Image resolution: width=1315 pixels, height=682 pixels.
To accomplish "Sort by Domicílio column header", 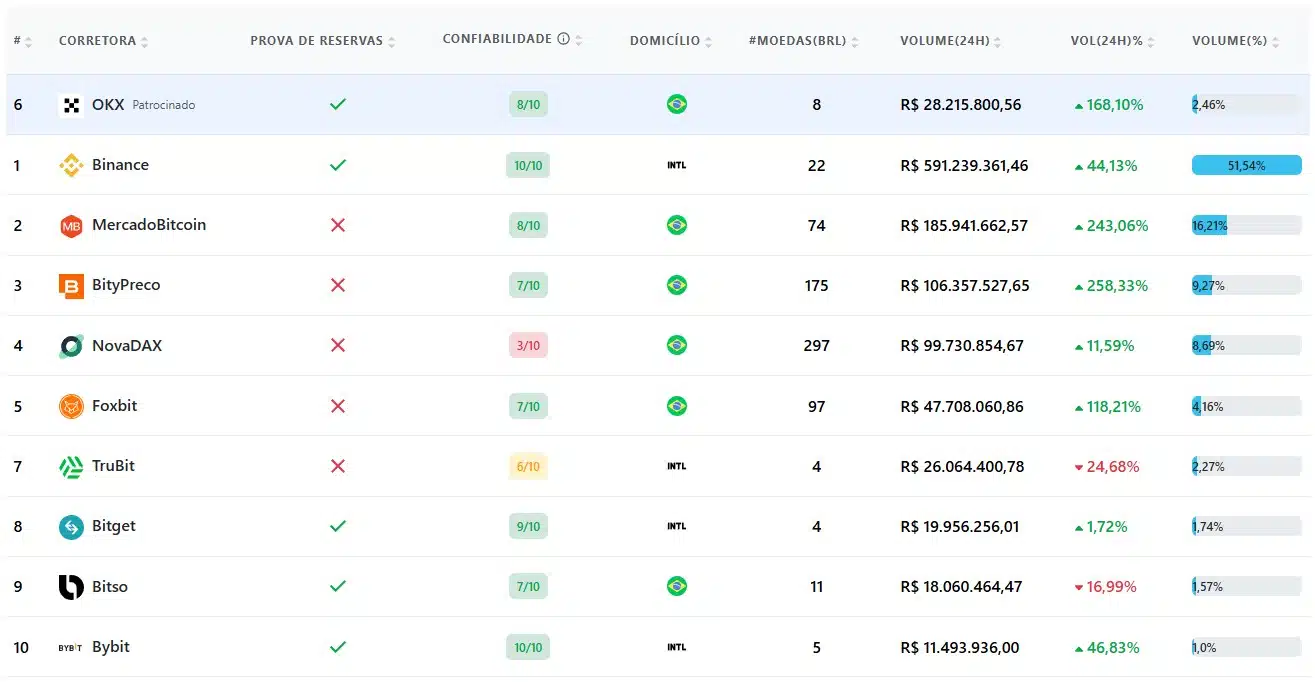I will click(671, 41).
